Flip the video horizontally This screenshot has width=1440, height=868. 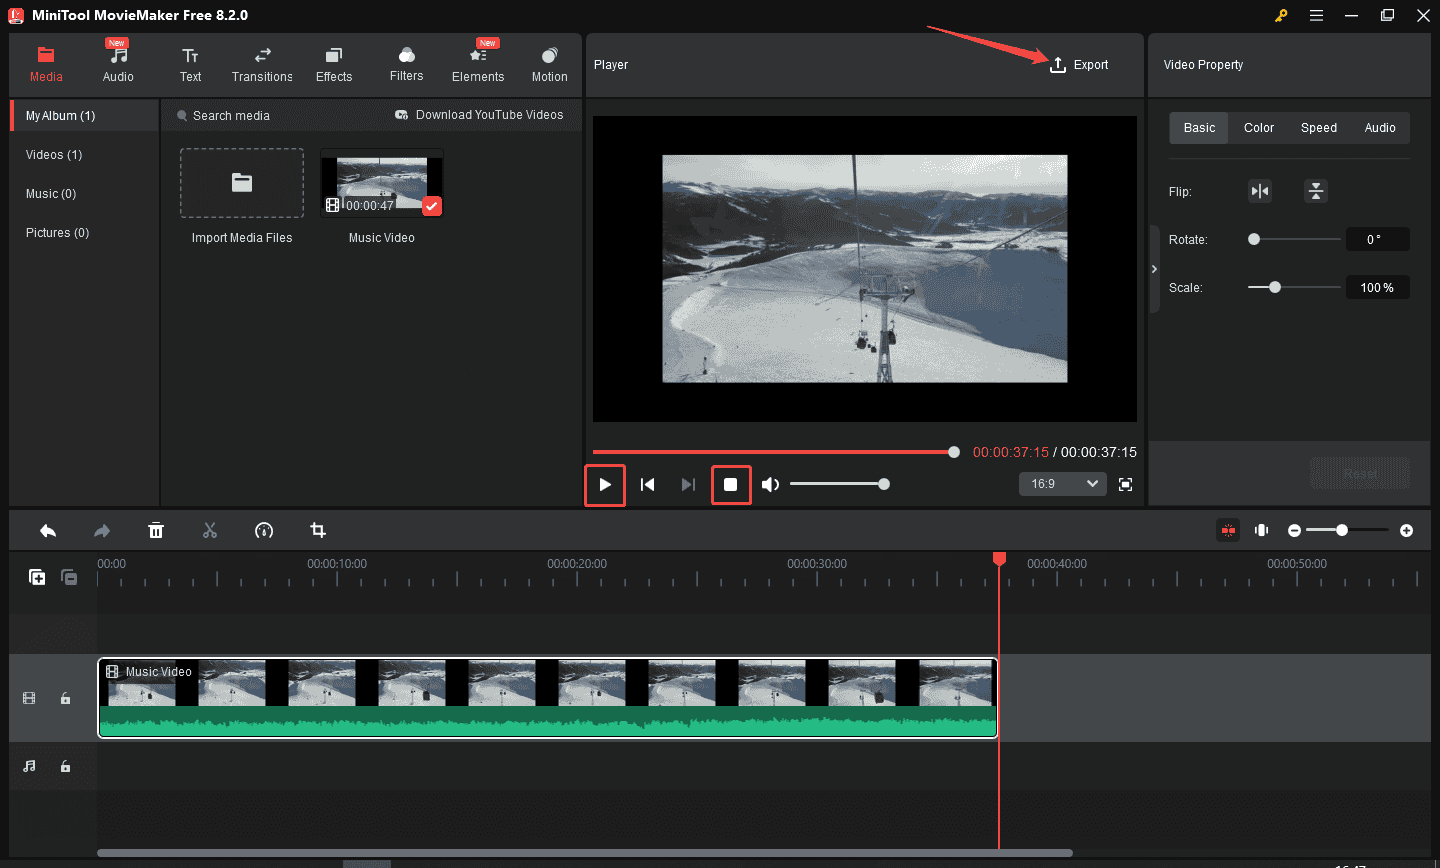pos(1260,191)
